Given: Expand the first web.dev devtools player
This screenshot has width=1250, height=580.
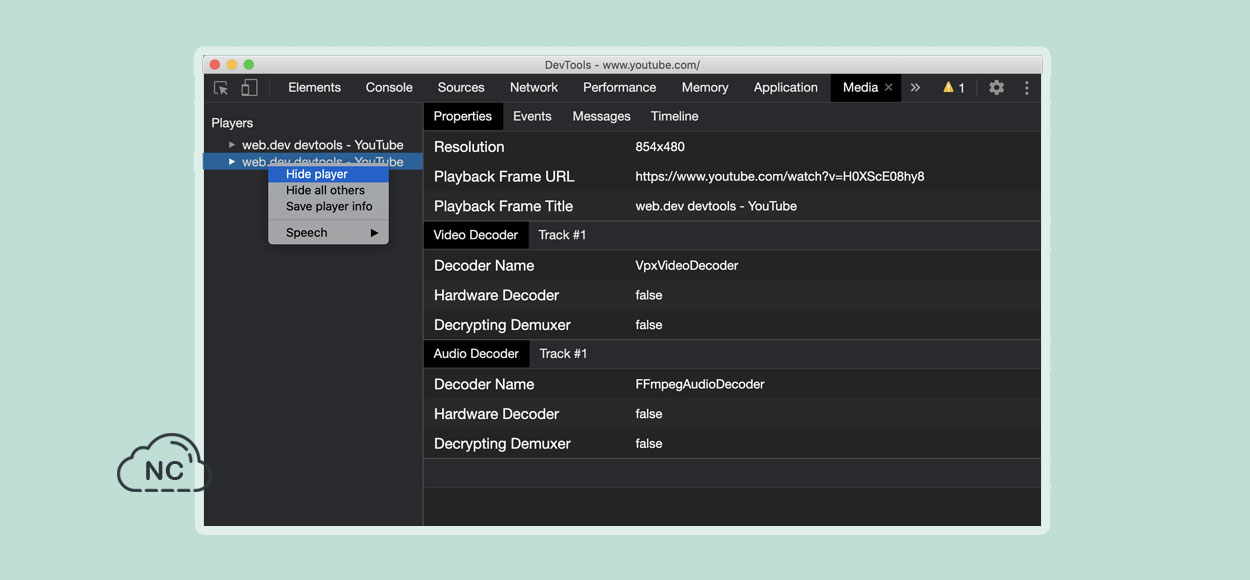Looking at the screenshot, I should point(232,145).
